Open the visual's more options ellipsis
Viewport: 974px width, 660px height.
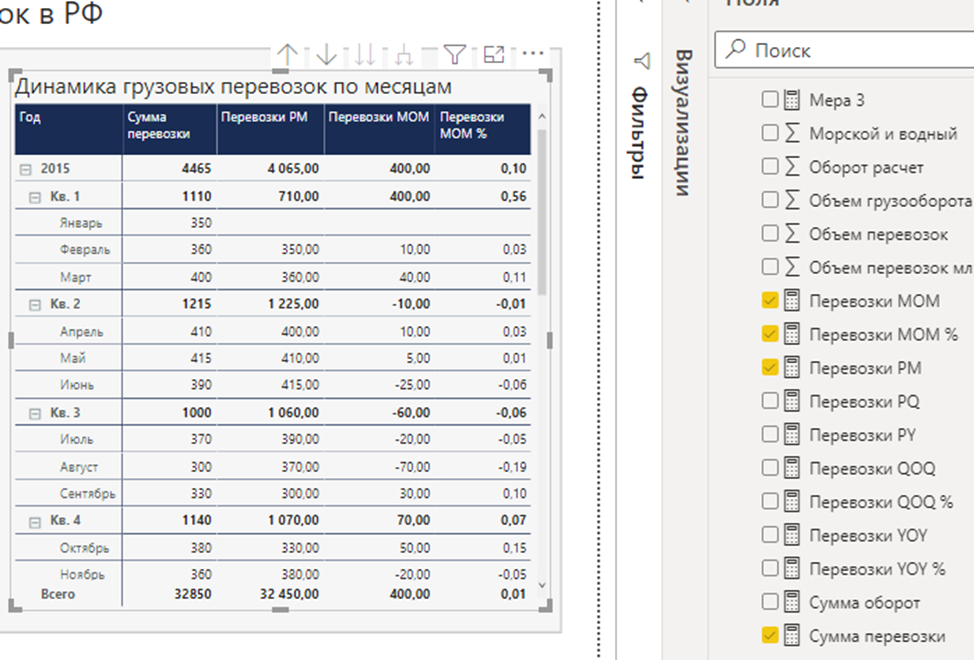coord(533,53)
